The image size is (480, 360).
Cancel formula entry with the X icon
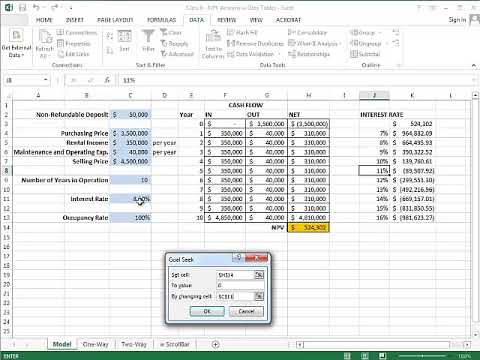(74, 80)
